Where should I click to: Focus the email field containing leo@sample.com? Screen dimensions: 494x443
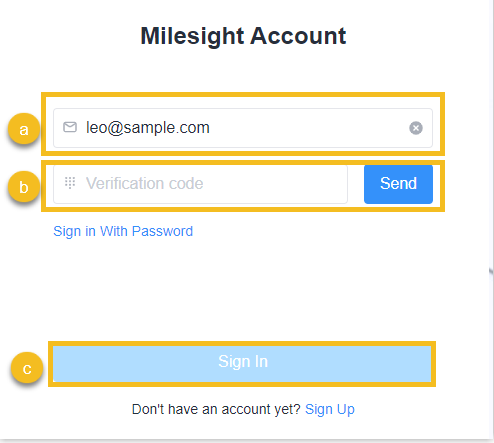(x=243, y=128)
